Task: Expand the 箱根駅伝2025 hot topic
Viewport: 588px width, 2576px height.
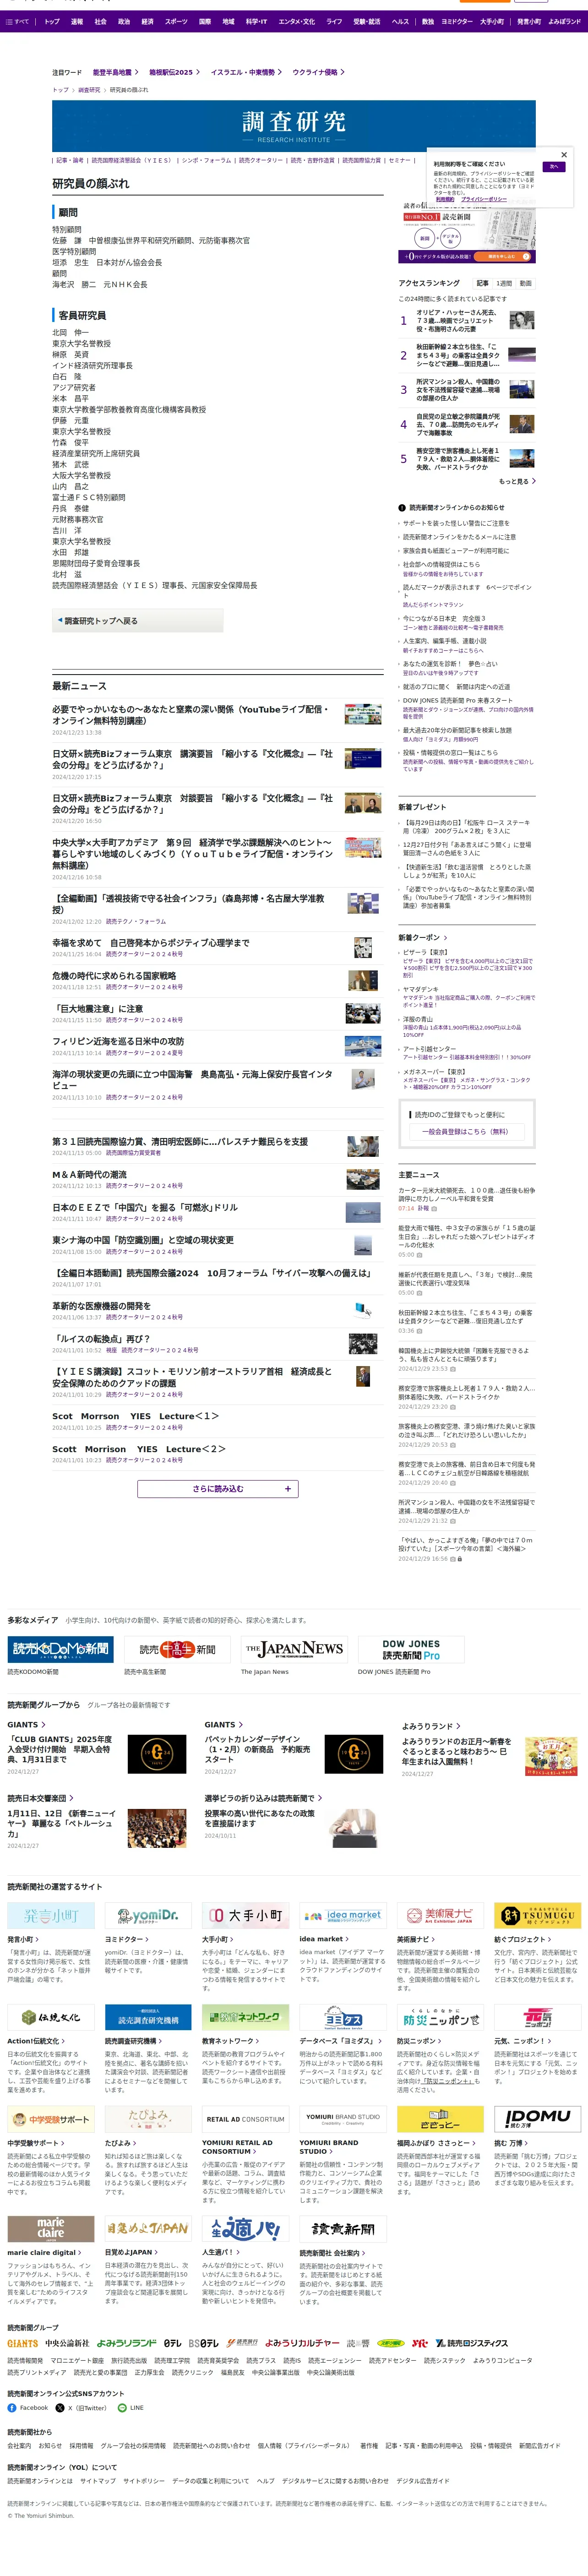Action: [x=174, y=72]
